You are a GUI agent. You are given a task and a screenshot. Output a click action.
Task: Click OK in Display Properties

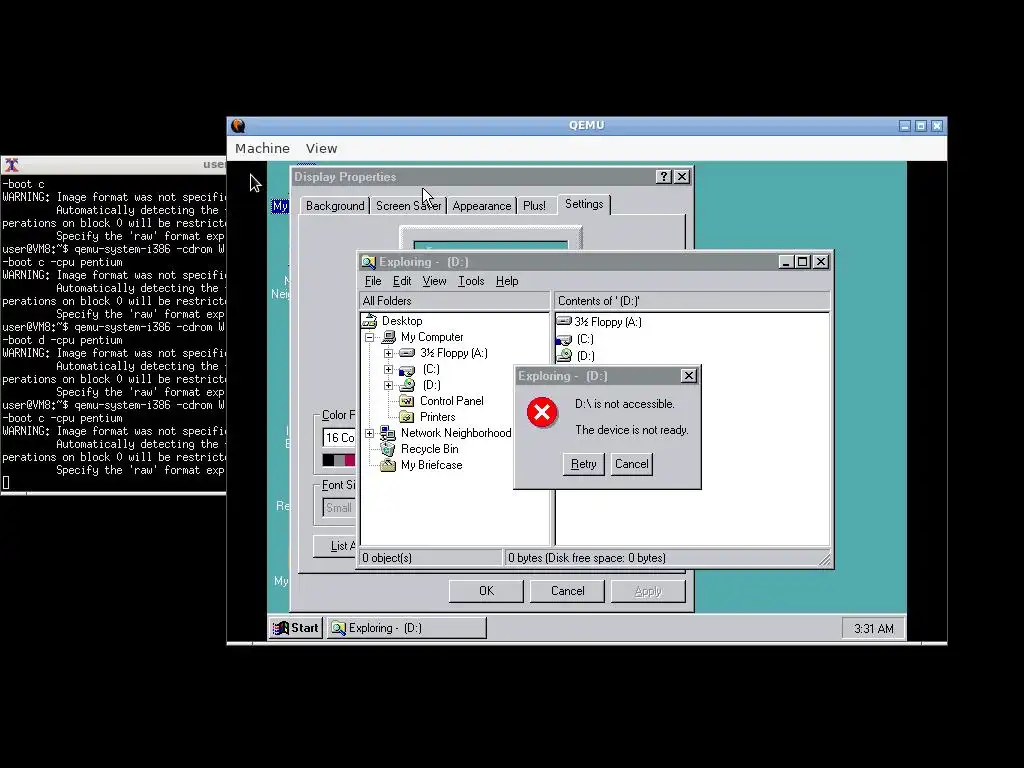point(486,591)
